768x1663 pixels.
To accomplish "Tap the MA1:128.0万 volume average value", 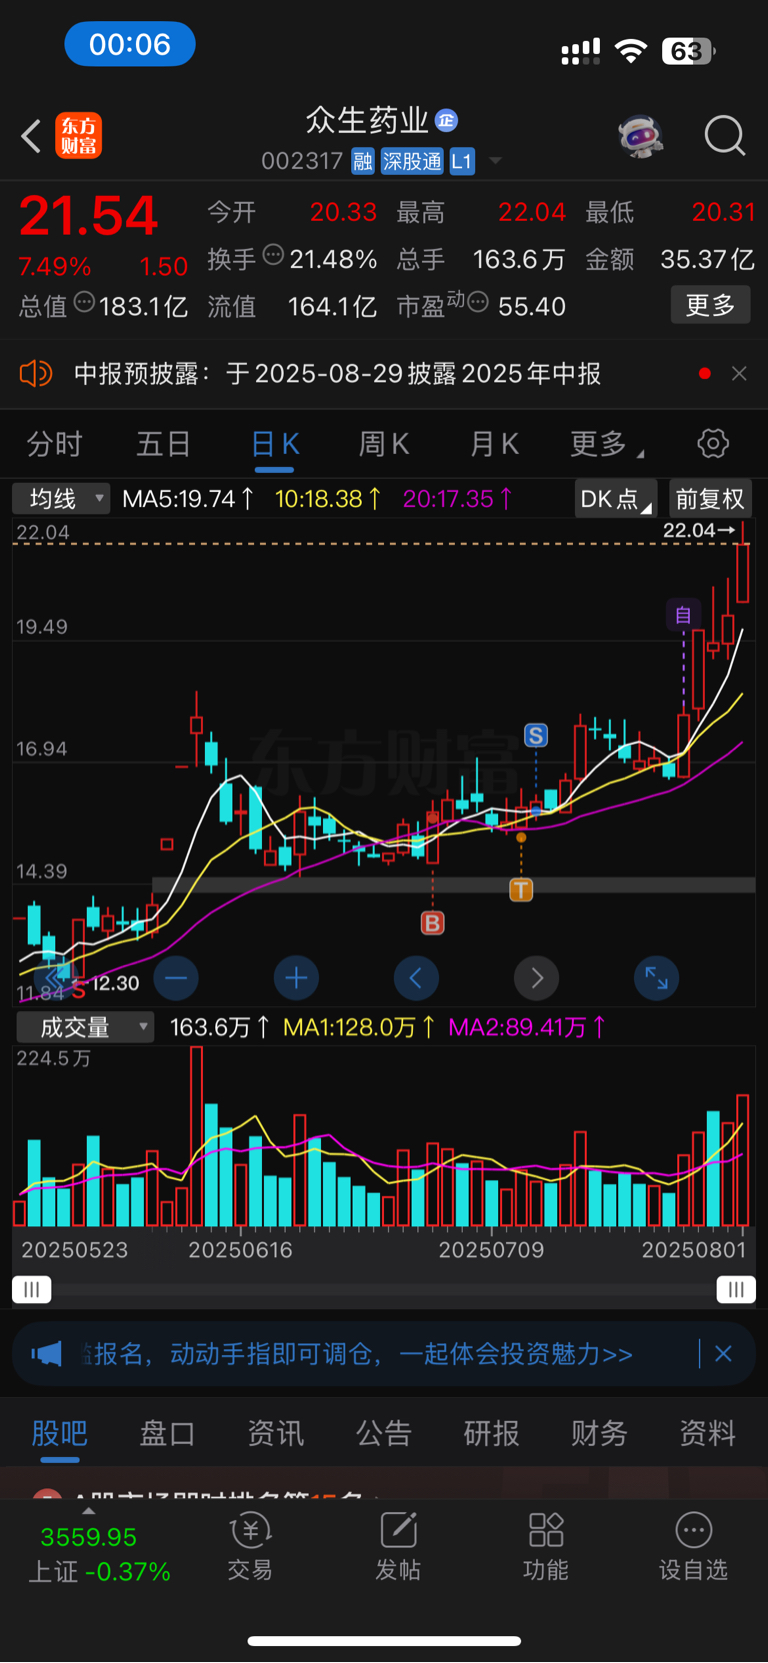I will 358,1027.
